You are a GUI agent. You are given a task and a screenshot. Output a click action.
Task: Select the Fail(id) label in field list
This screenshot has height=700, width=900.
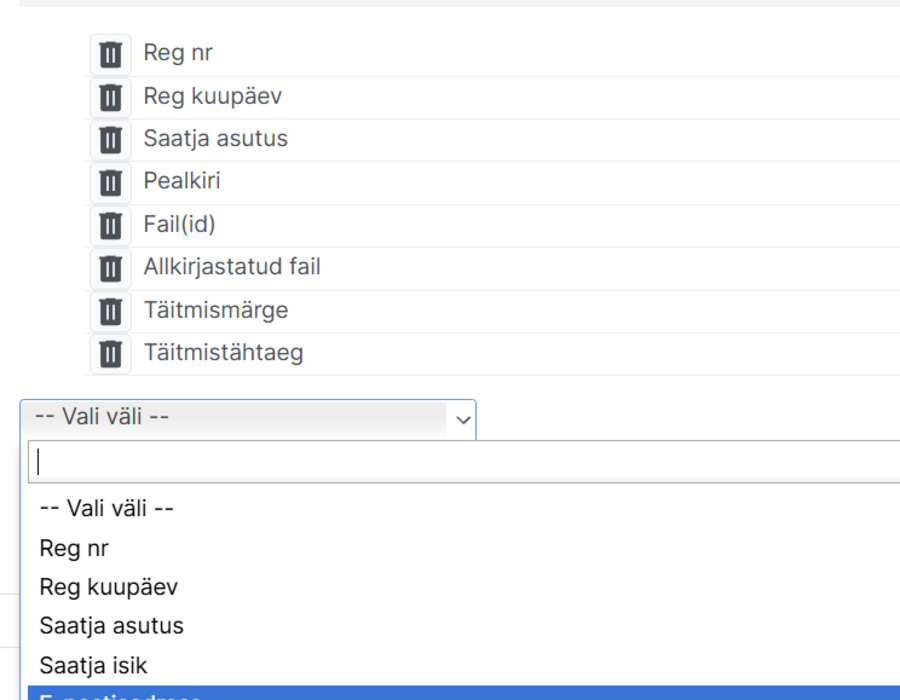pyautogui.click(x=180, y=224)
